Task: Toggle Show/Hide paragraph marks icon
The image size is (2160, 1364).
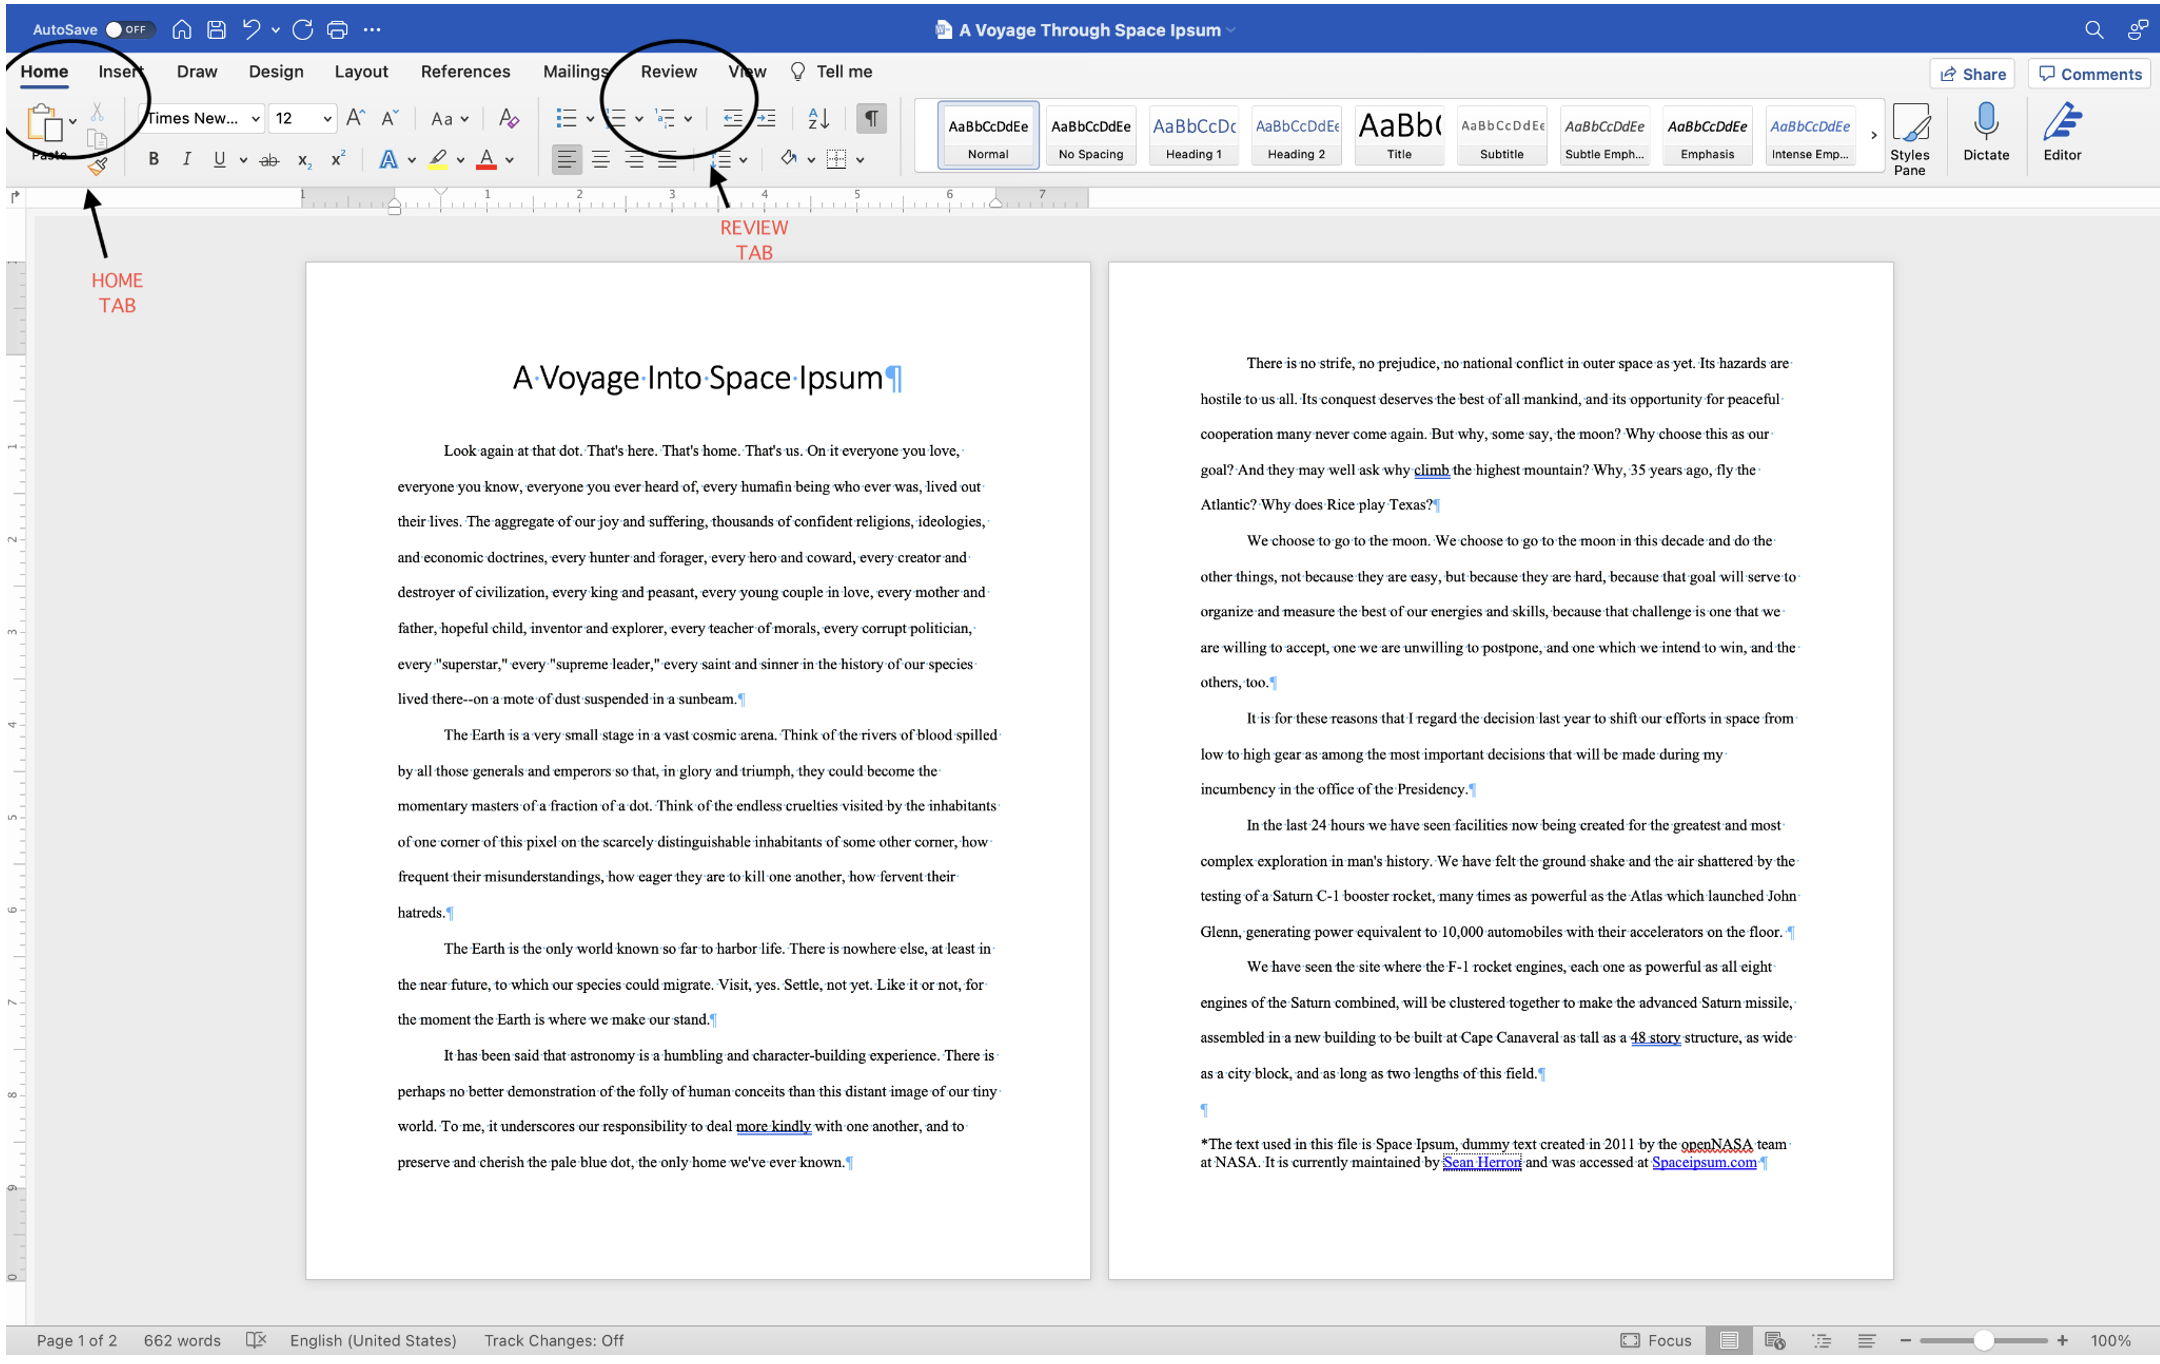Action: [x=872, y=119]
